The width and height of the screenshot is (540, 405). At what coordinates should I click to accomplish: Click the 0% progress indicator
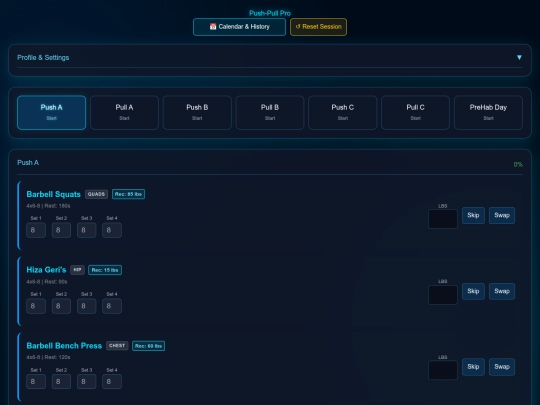click(x=518, y=165)
